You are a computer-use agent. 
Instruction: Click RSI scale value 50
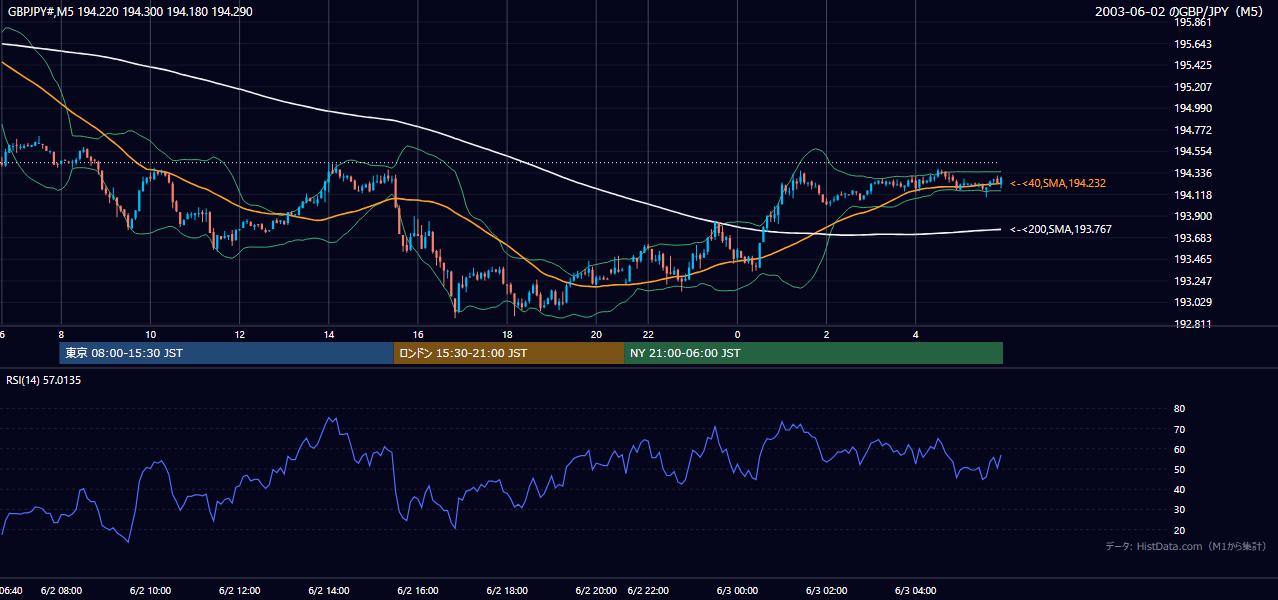tap(1179, 469)
